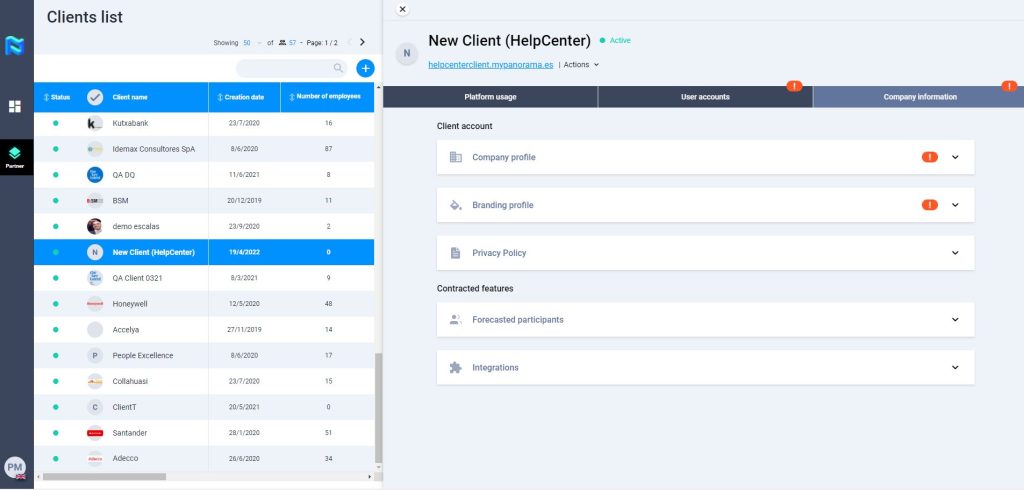Switch to the Platform usage tab
Image resolution: width=1024 pixels, height=491 pixels.
pyautogui.click(x=490, y=97)
